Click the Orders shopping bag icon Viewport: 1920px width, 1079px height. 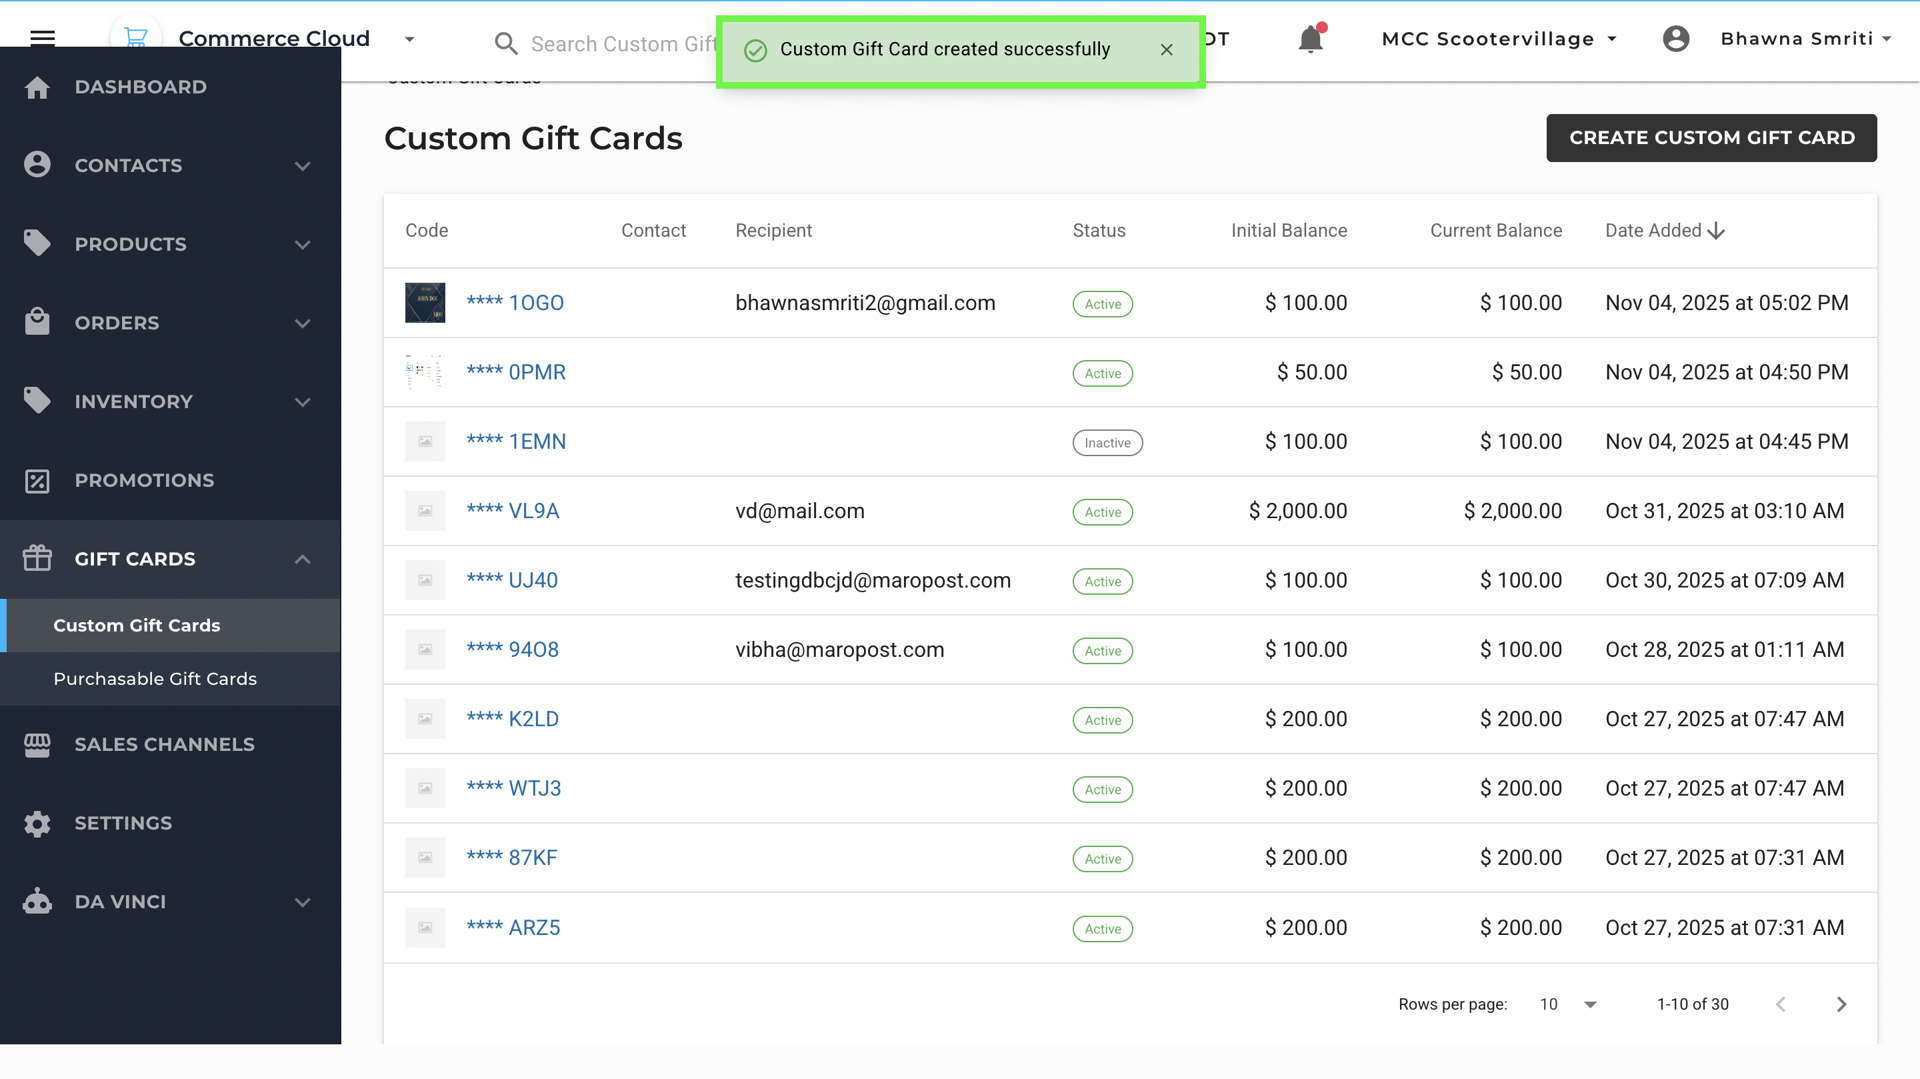tap(37, 321)
